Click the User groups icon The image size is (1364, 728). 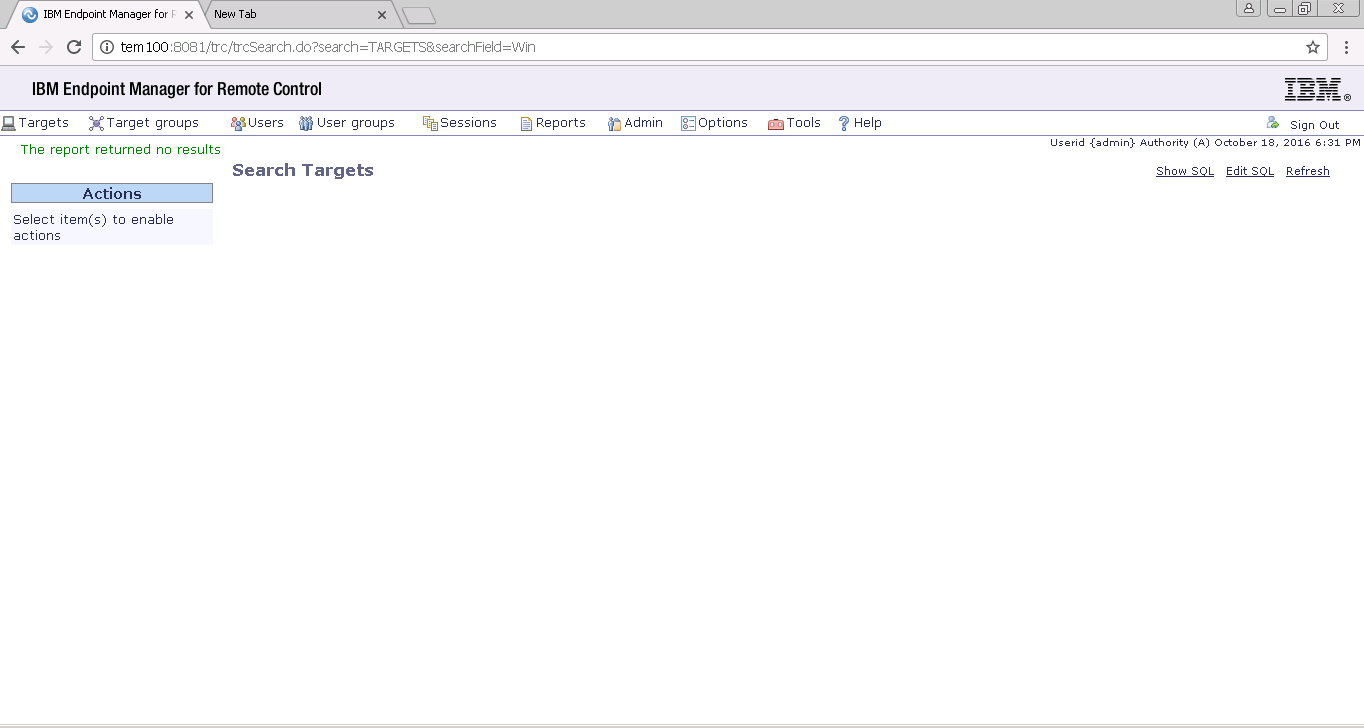click(x=306, y=123)
